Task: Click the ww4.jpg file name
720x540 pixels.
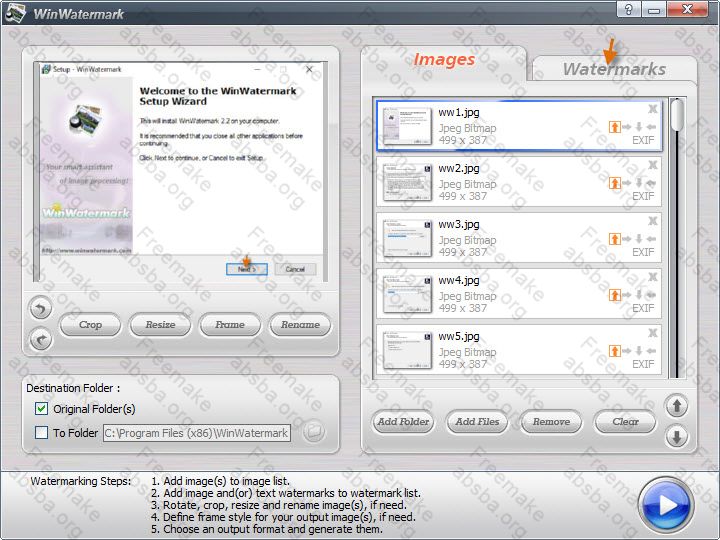Action: point(459,280)
